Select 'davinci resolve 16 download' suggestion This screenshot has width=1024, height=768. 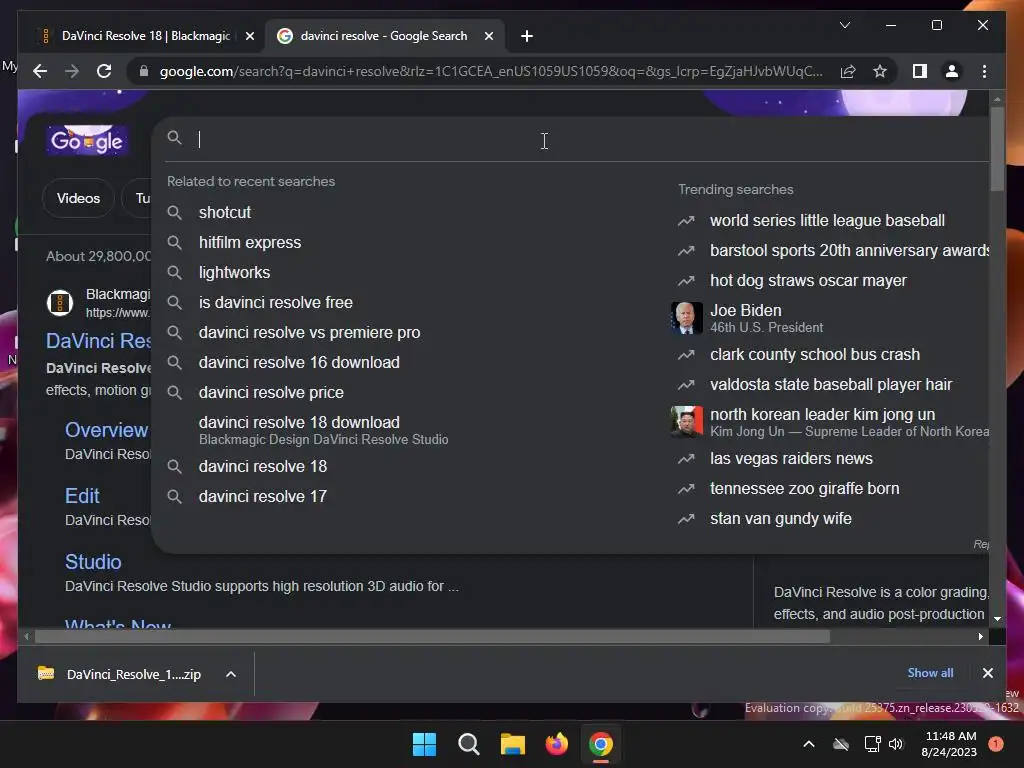(298, 362)
